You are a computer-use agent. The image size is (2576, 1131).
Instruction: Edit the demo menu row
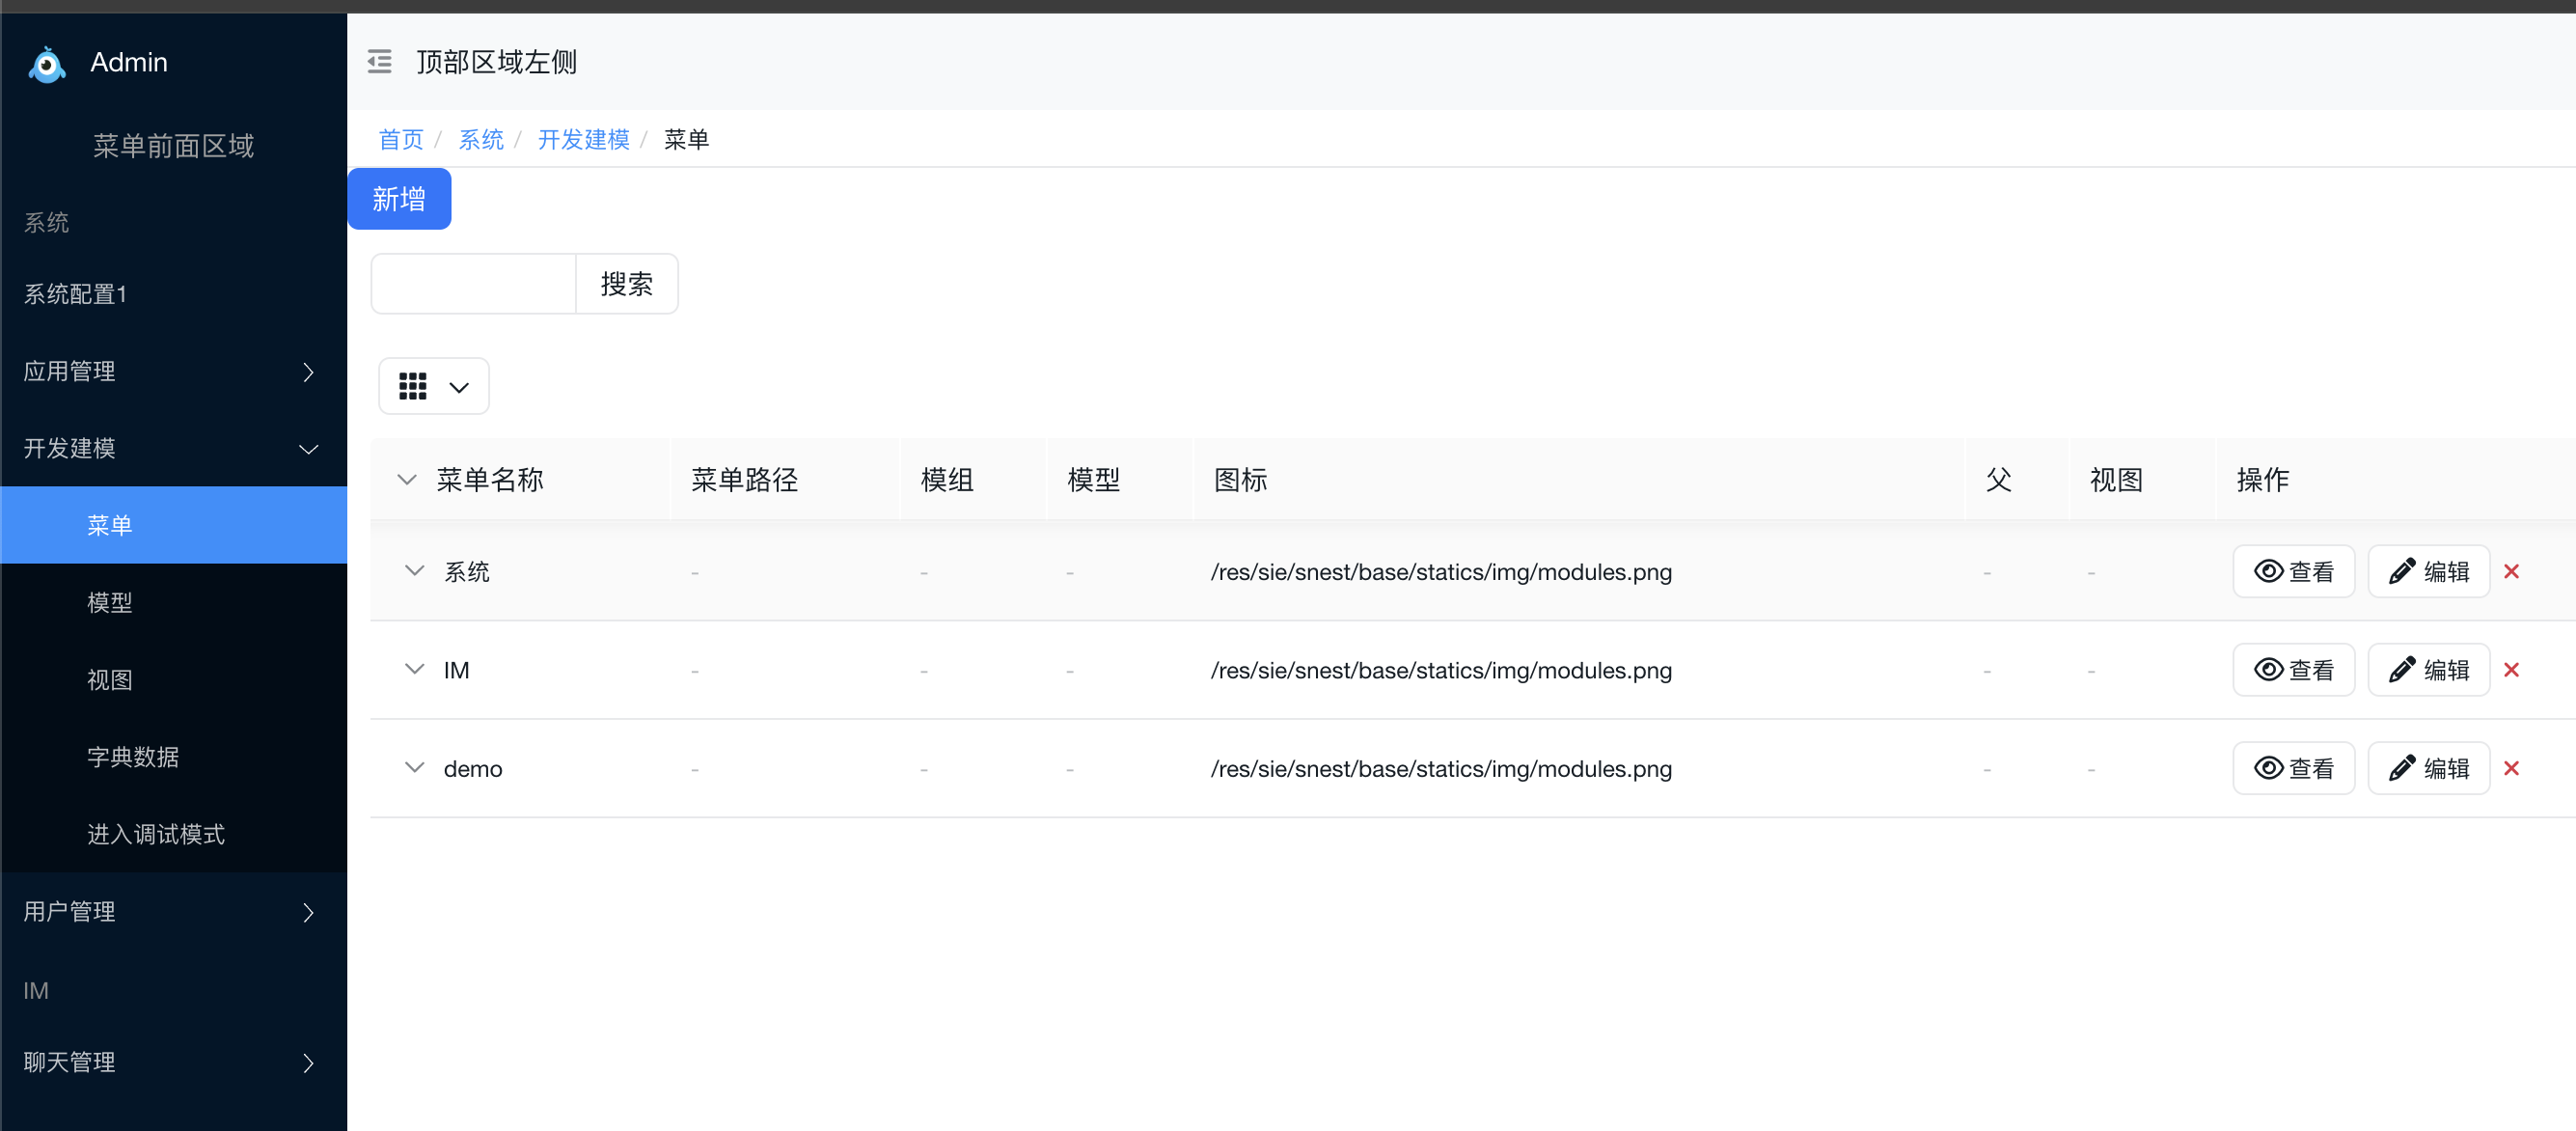[2428, 768]
